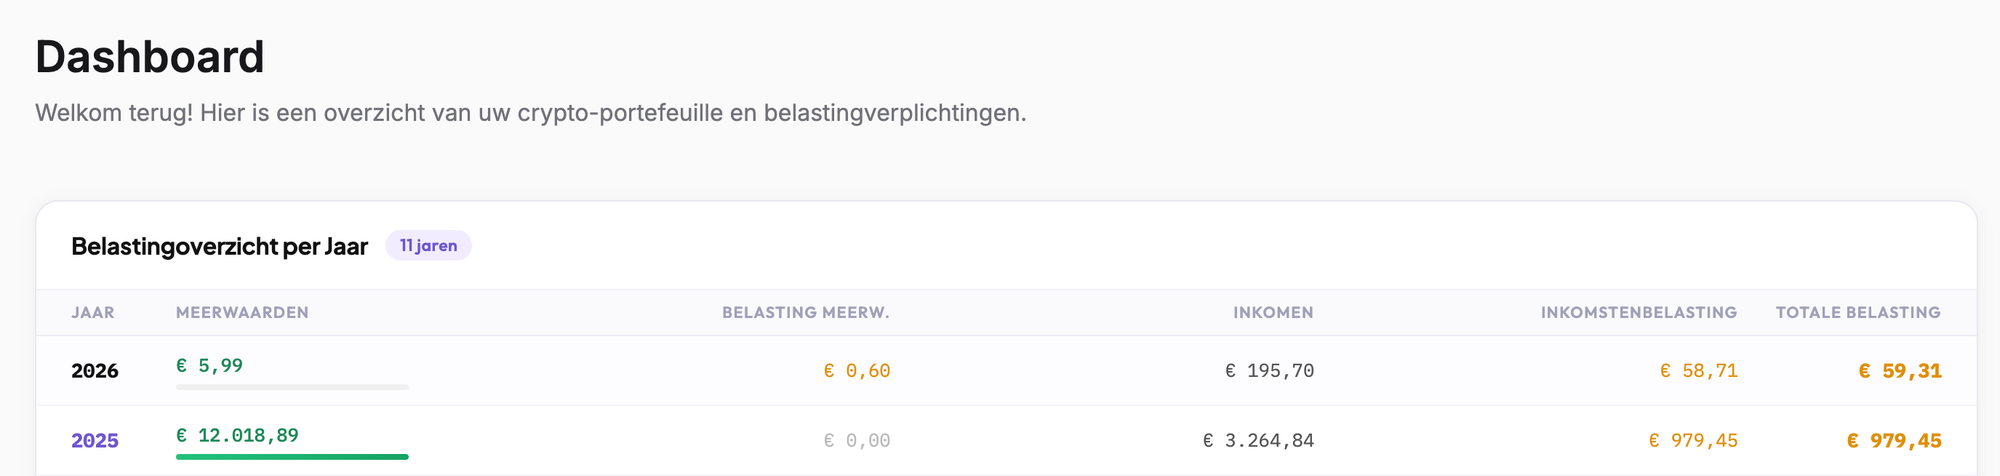This screenshot has width=2000, height=476.
Task: Select the € 3.264,84 income value
Action: pyautogui.click(x=1258, y=441)
